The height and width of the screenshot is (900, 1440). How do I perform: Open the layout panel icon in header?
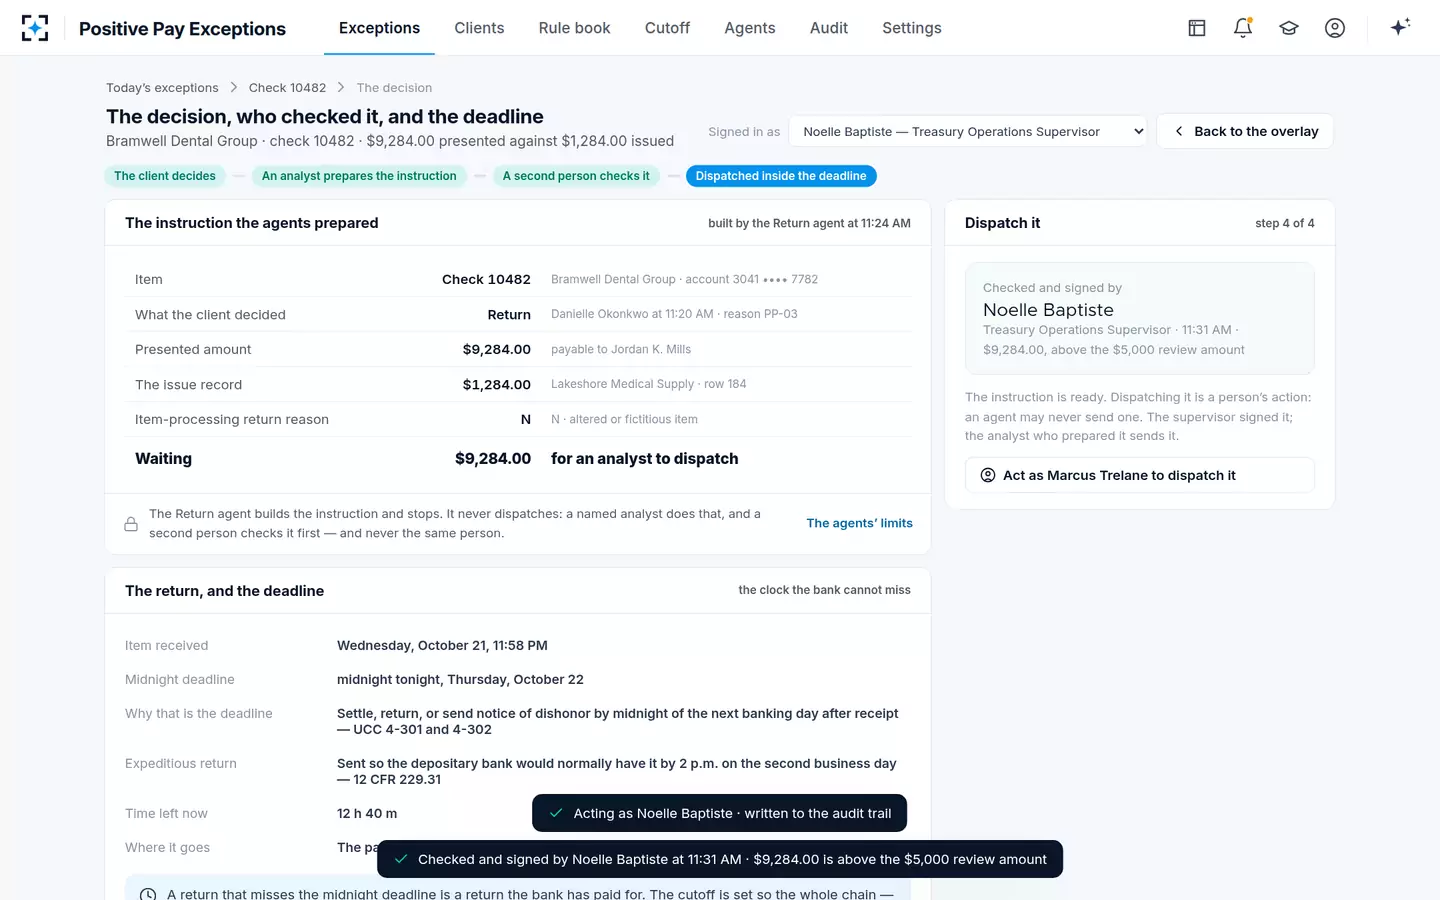pos(1197,28)
